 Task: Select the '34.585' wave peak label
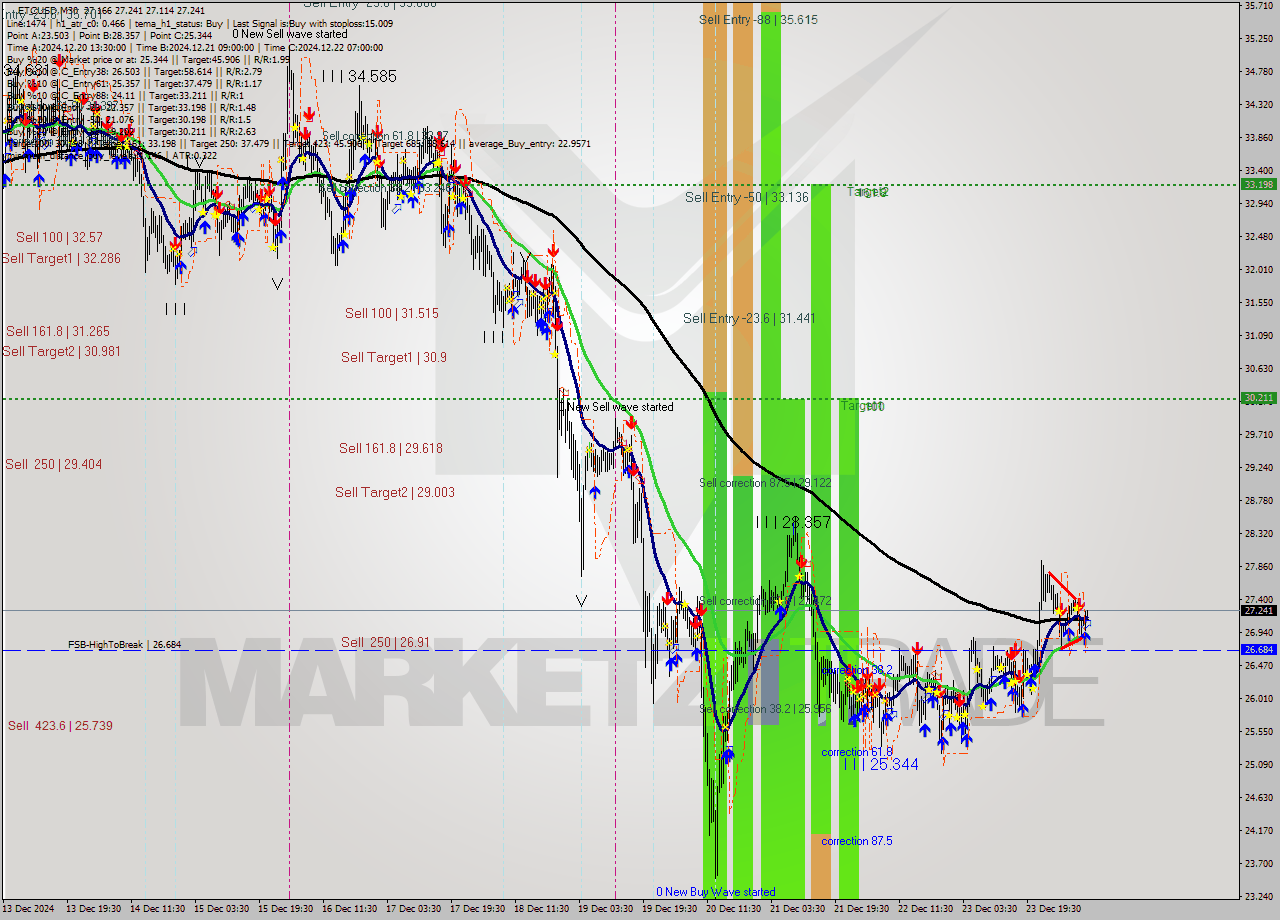click(372, 76)
